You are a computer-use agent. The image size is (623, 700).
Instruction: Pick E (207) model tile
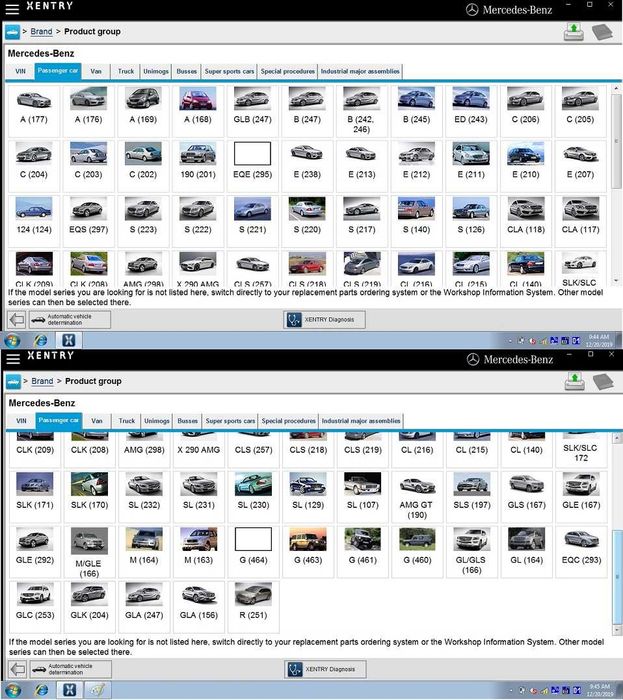click(x=580, y=166)
